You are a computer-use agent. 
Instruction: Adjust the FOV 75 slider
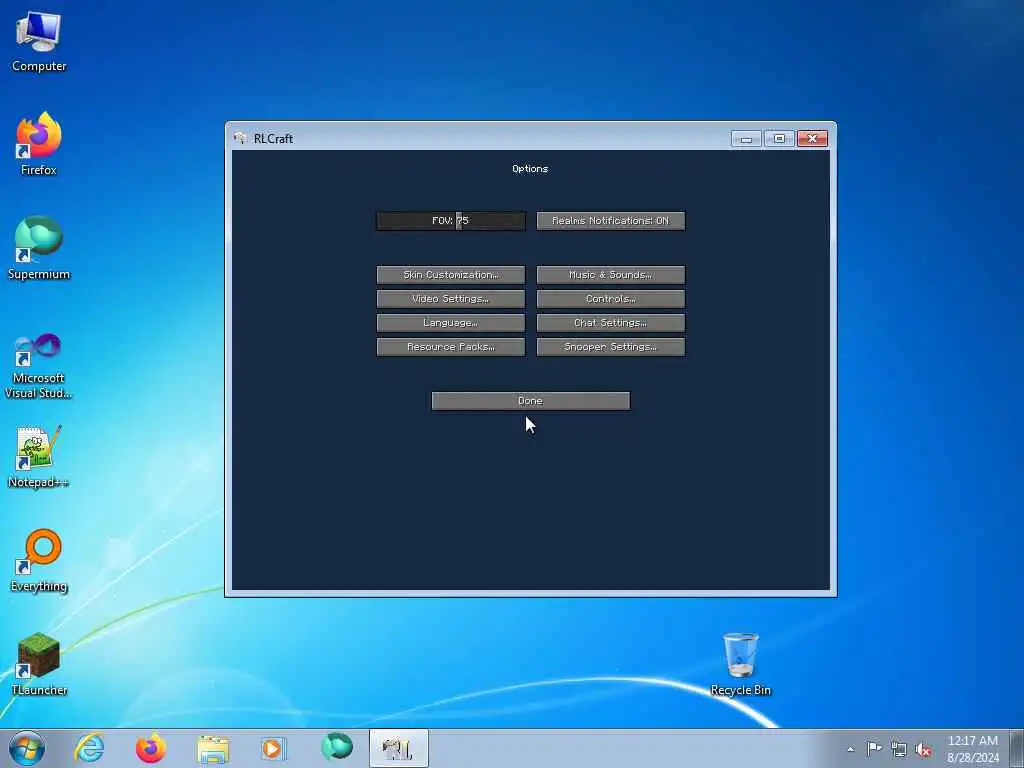point(451,221)
